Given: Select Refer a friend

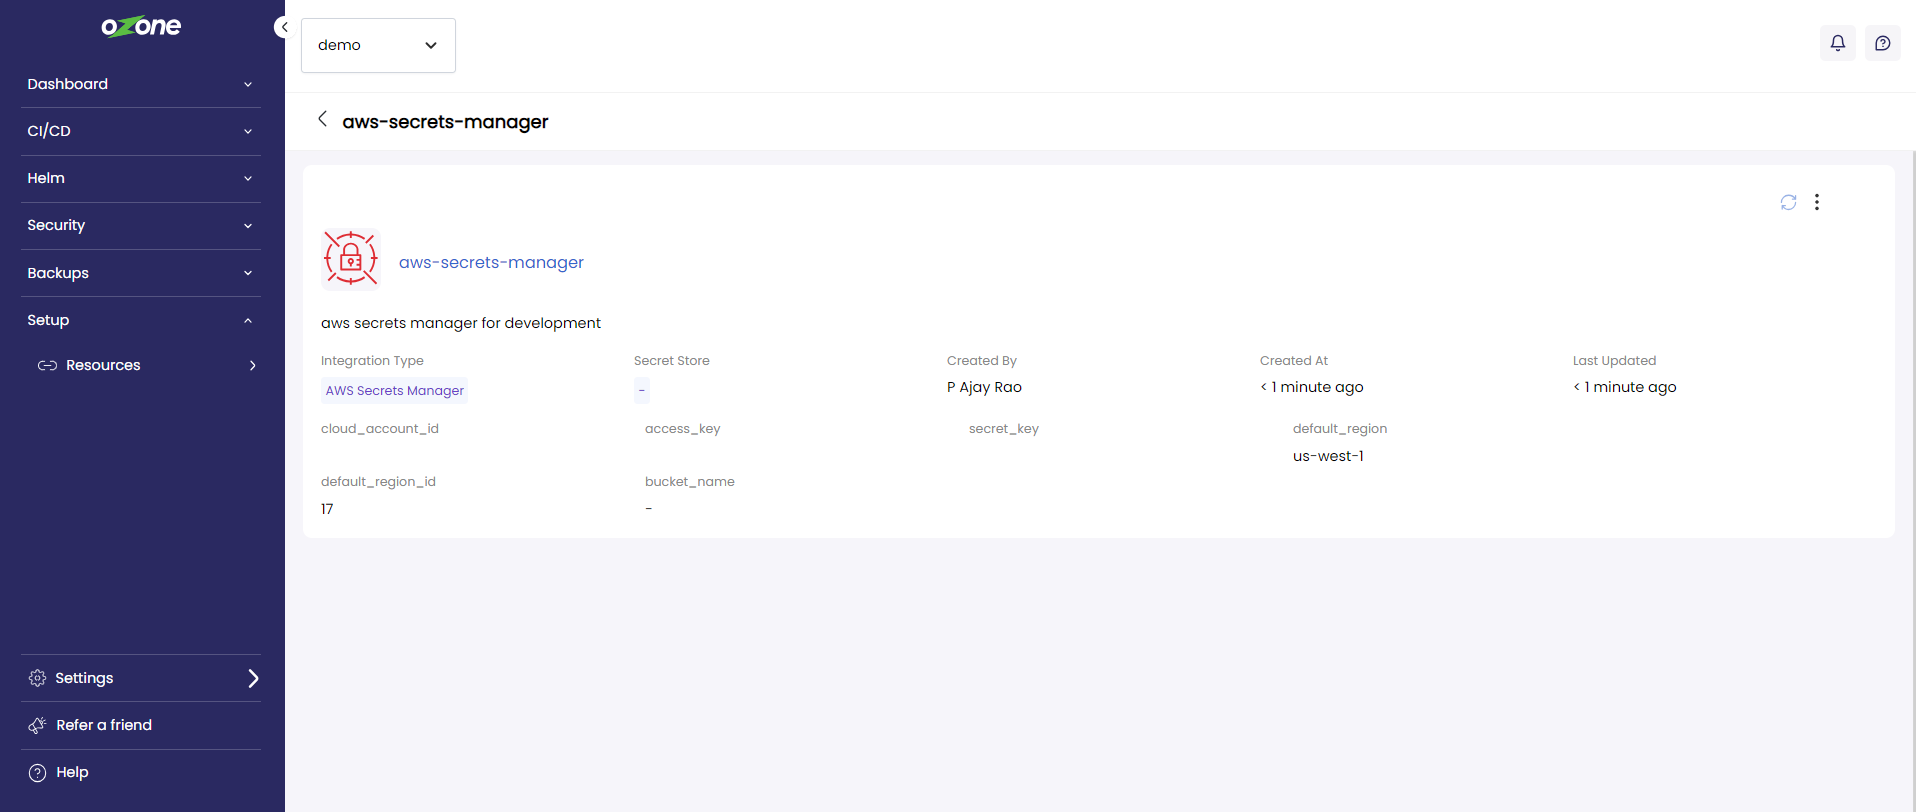Looking at the screenshot, I should (x=104, y=725).
